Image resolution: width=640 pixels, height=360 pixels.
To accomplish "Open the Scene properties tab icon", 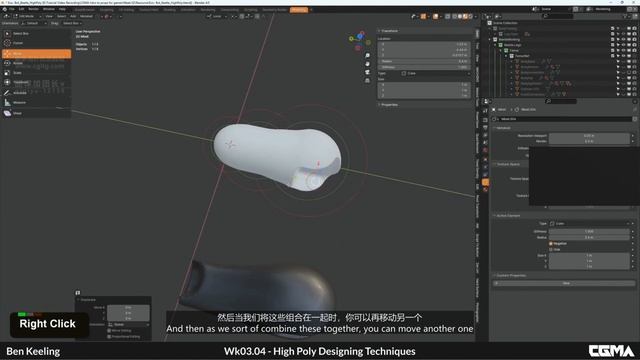I will pyautogui.click(x=485, y=142).
